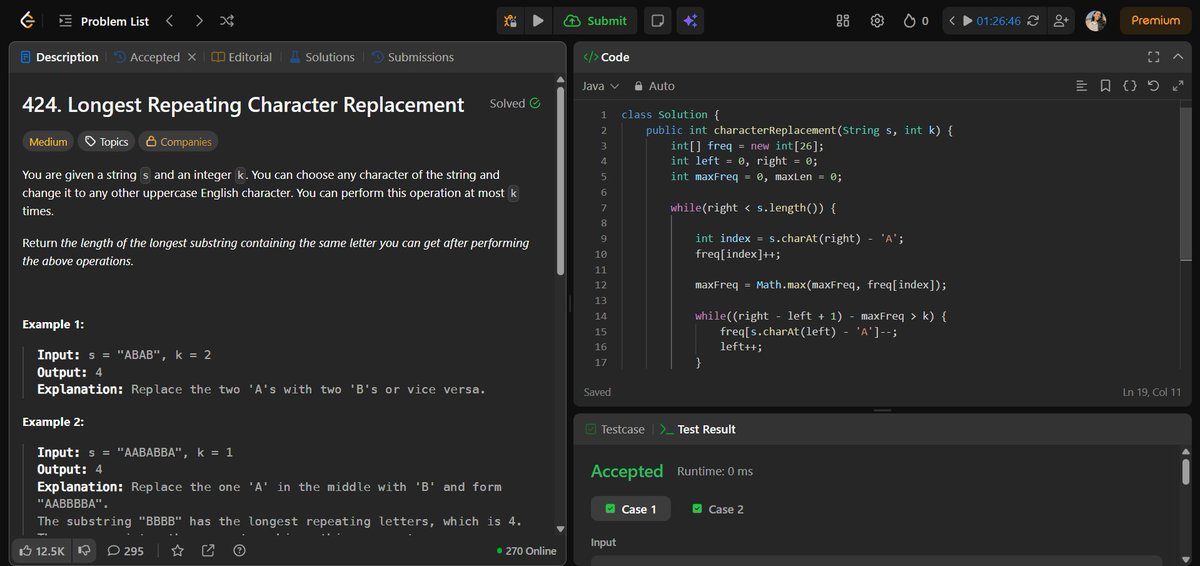Click the LeetCode logo icon
Screen dimensions: 1200x566
[x=27, y=20]
